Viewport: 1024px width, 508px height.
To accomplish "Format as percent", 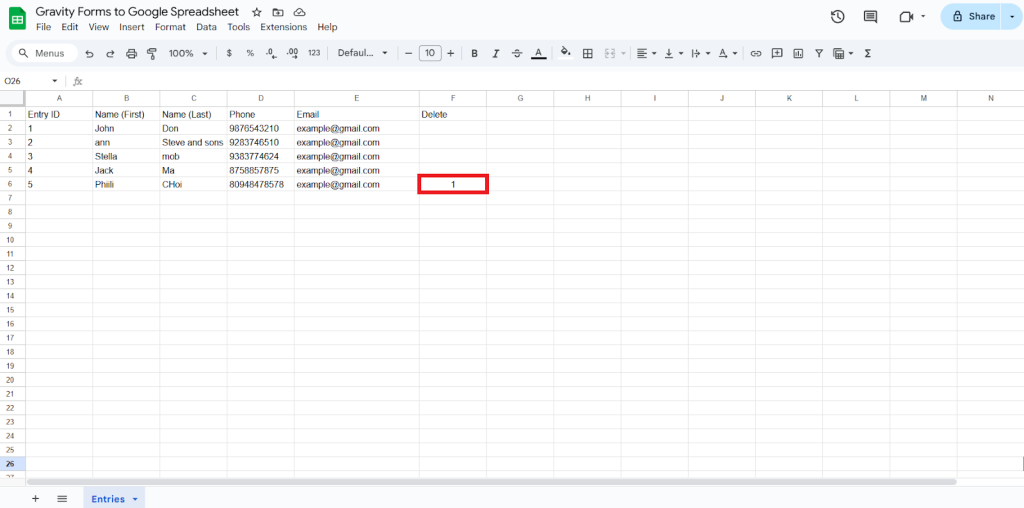I will [x=250, y=54].
